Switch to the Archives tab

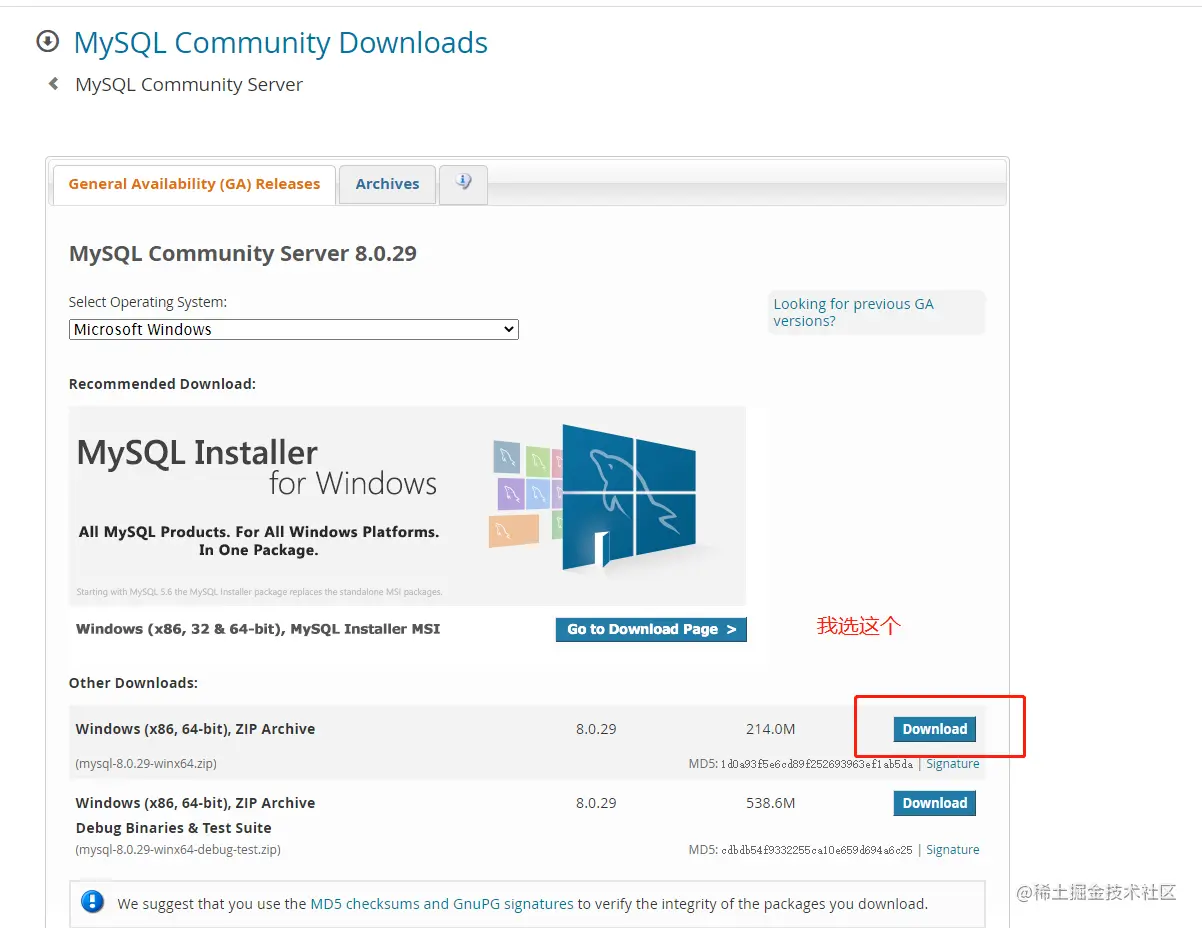tap(387, 184)
